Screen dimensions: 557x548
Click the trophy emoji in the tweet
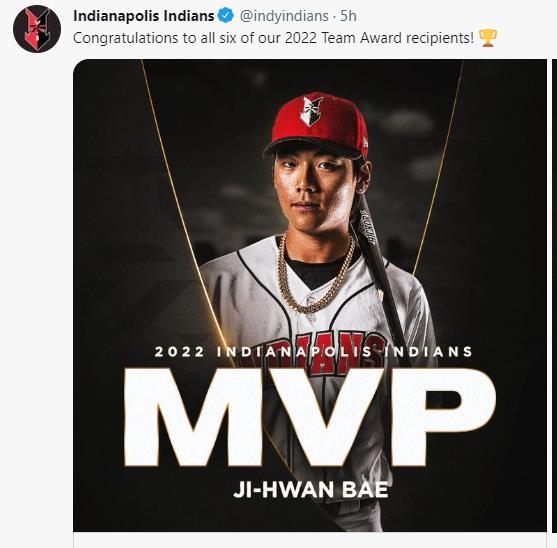pyautogui.click(x=488, y=38)
